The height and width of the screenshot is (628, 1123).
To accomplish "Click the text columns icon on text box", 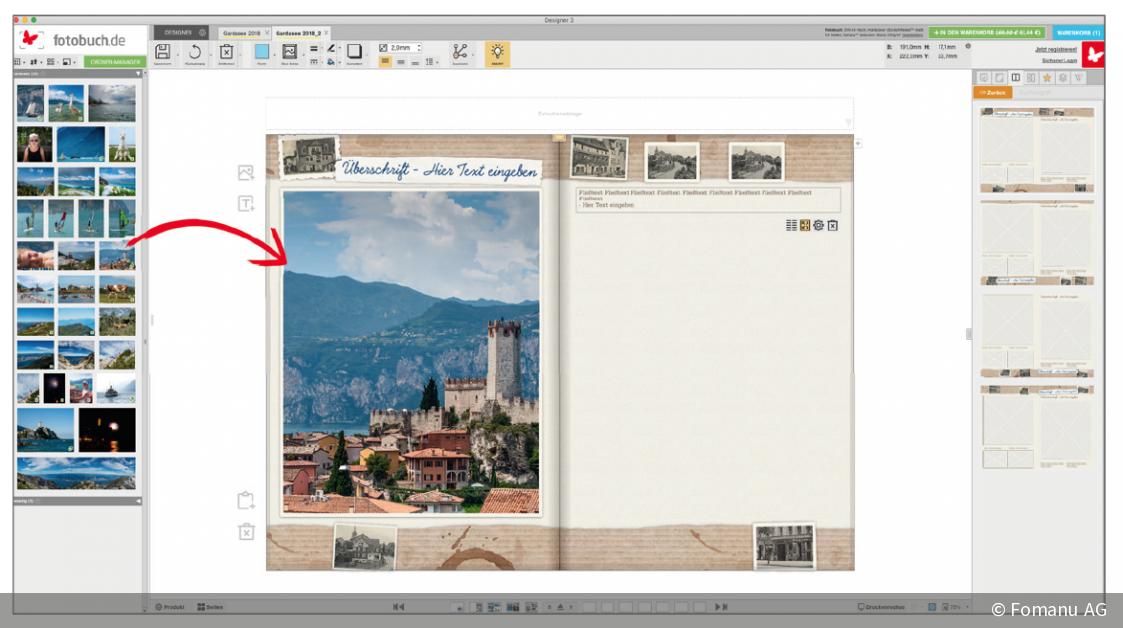I will pyautogui.click(x=791, y=226).
